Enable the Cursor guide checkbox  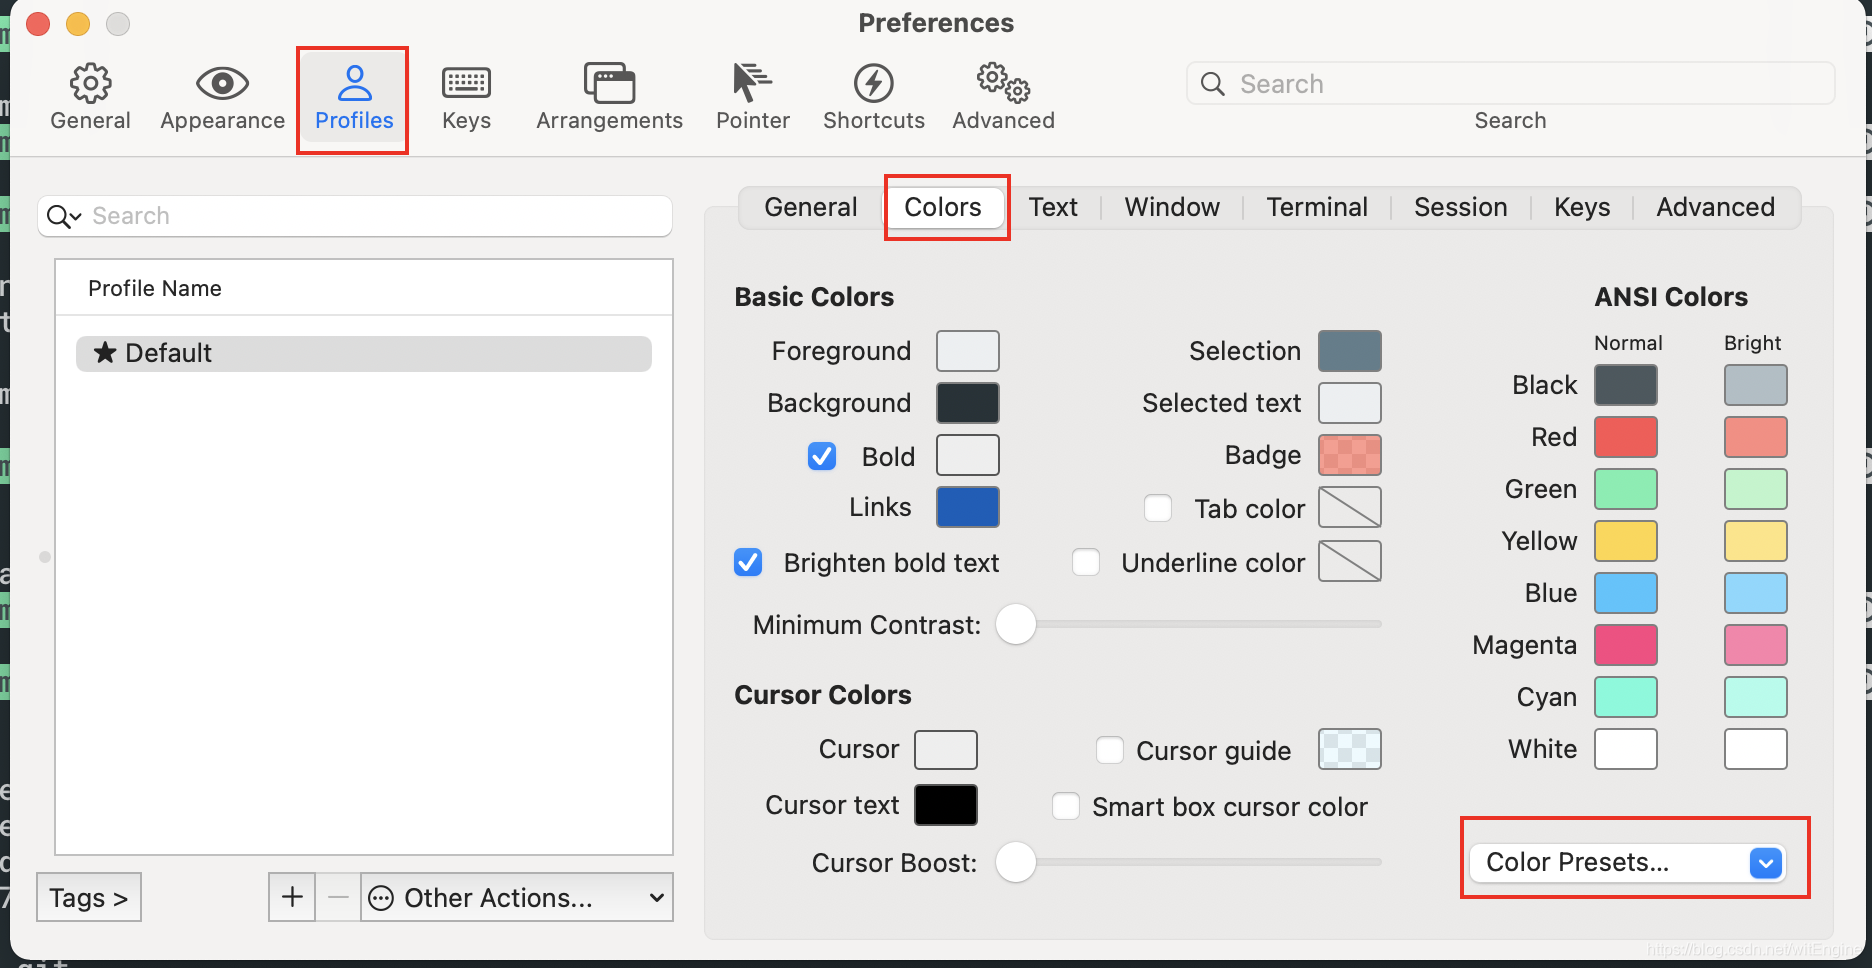point(1110,750)
